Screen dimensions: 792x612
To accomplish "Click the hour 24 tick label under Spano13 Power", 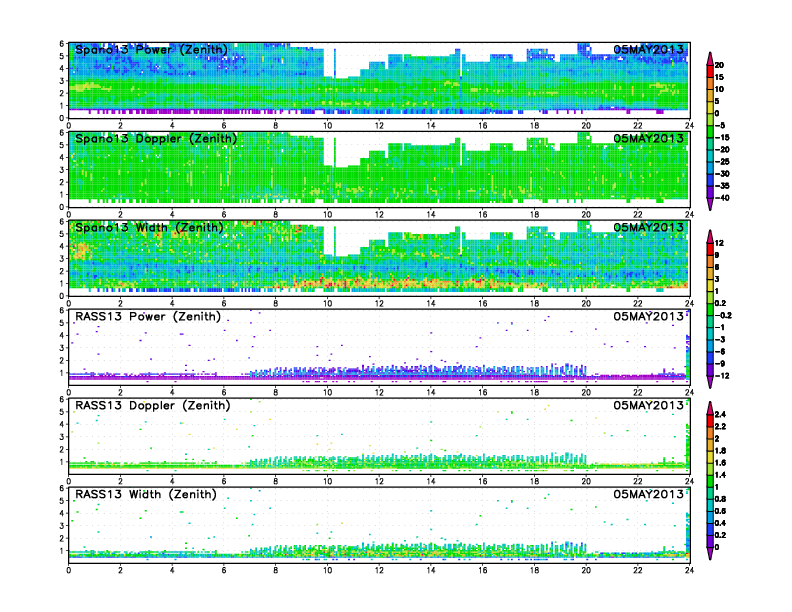I will click(x=689, y=125).
